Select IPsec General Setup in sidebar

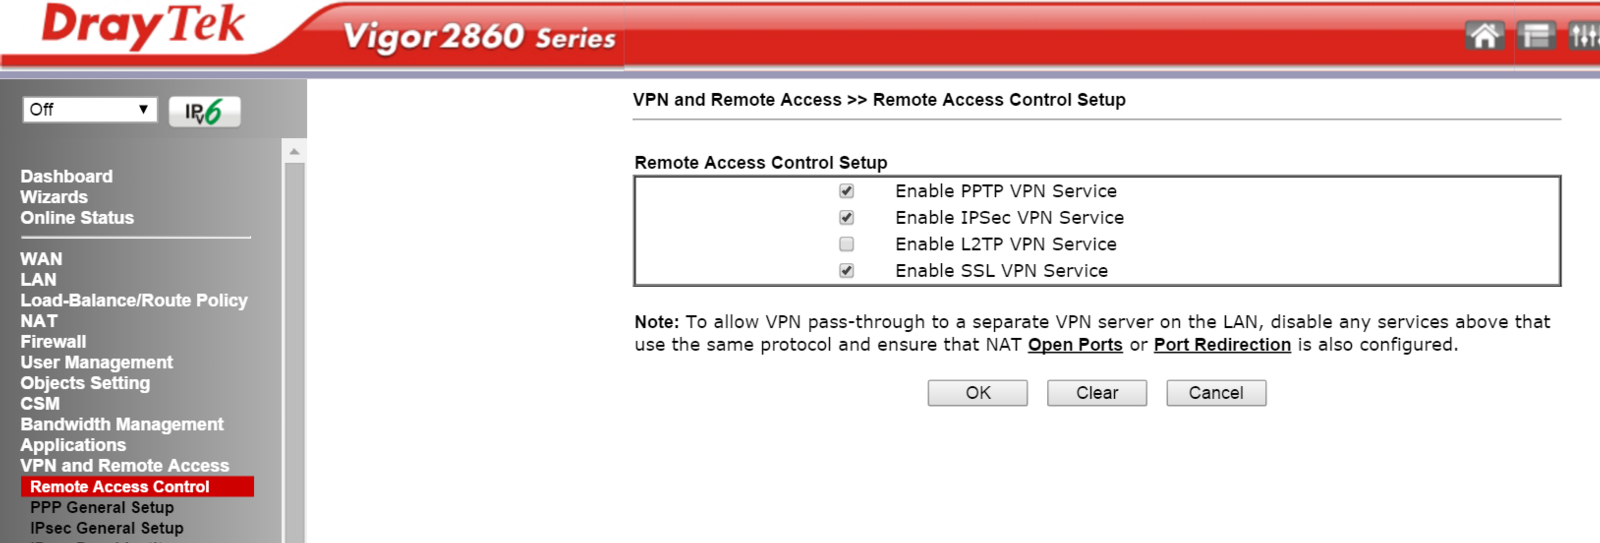(x=107, y=528)
